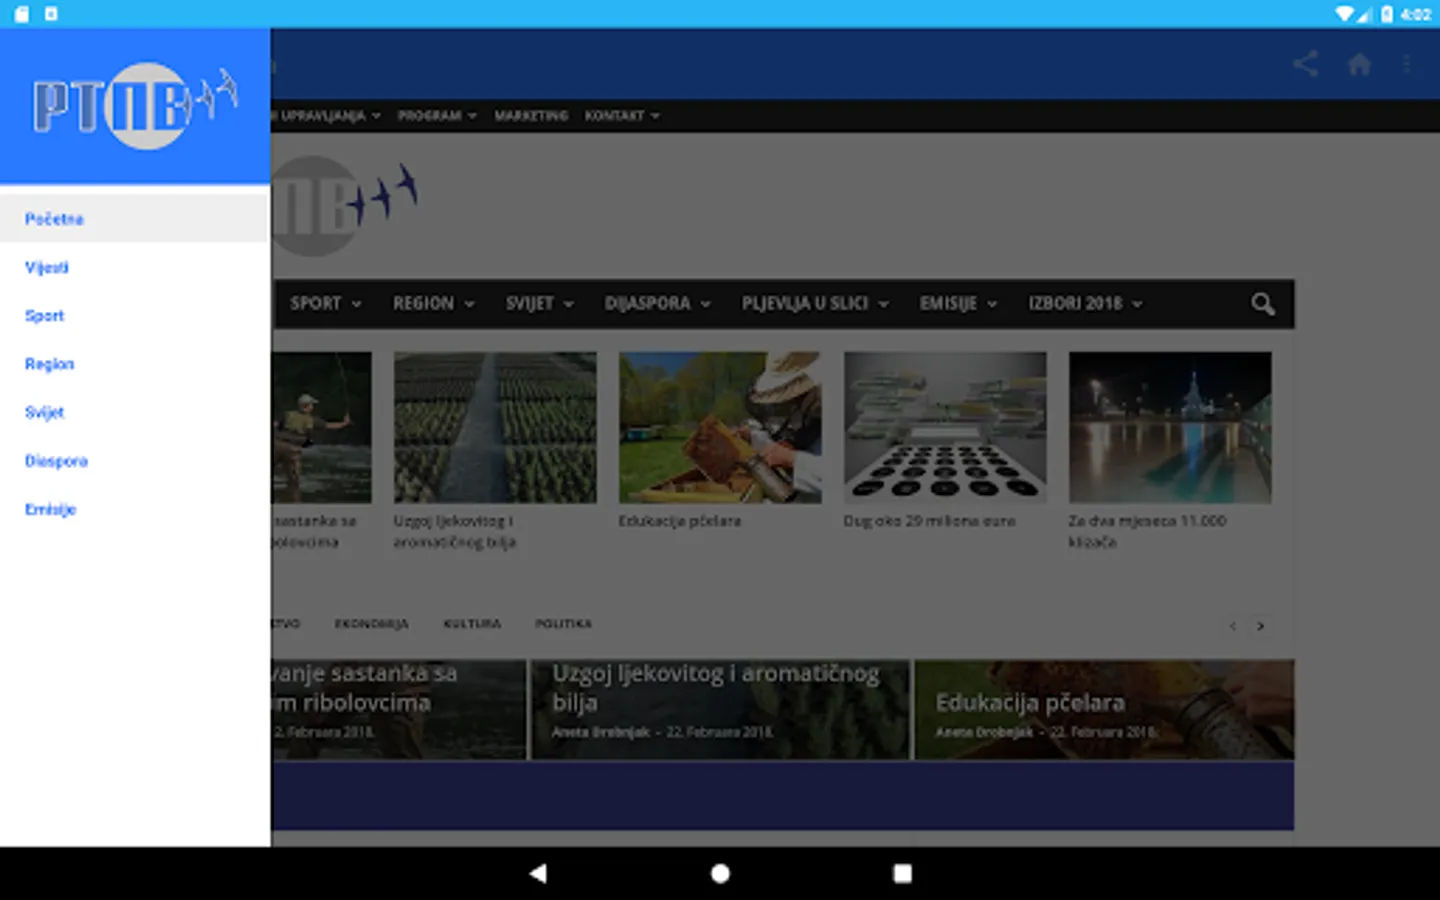This screenshot has width=1440, height=900.
Task: Tap the share icon in app bar
Action: pyautogui.click(x=1305, y=64)
